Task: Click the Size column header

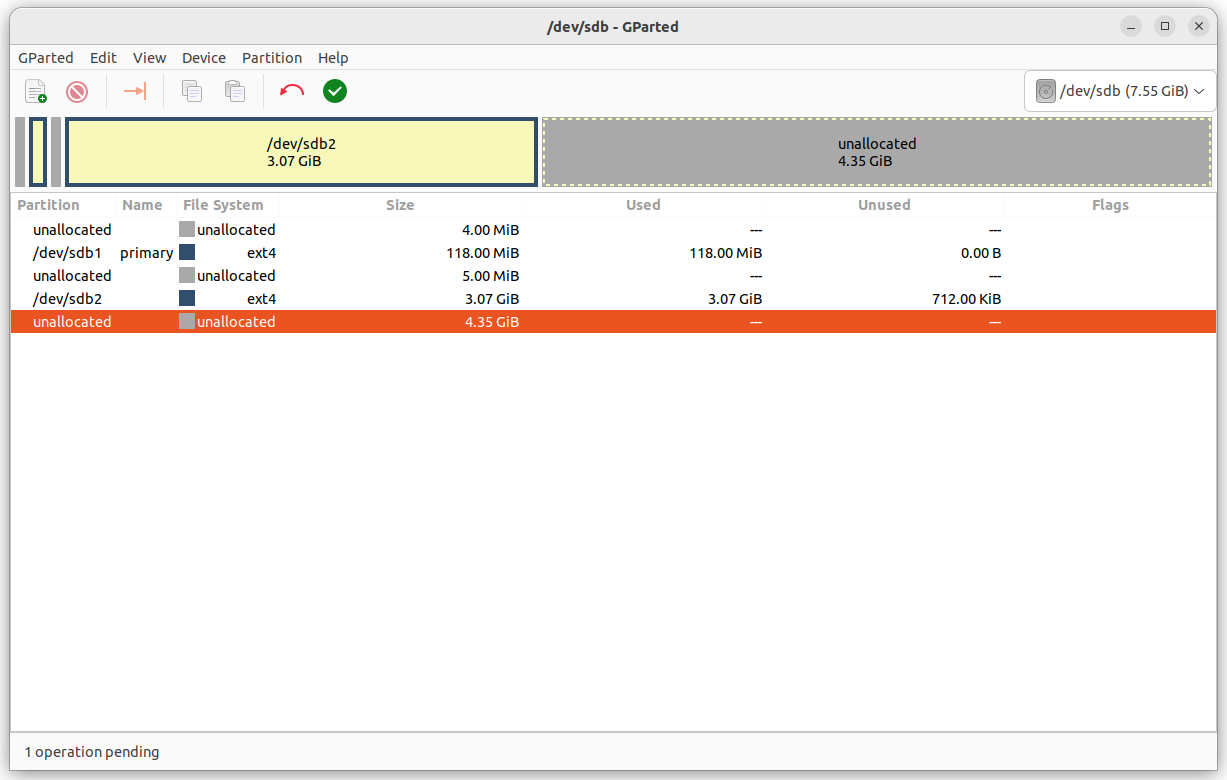Action: coord(399,205)
